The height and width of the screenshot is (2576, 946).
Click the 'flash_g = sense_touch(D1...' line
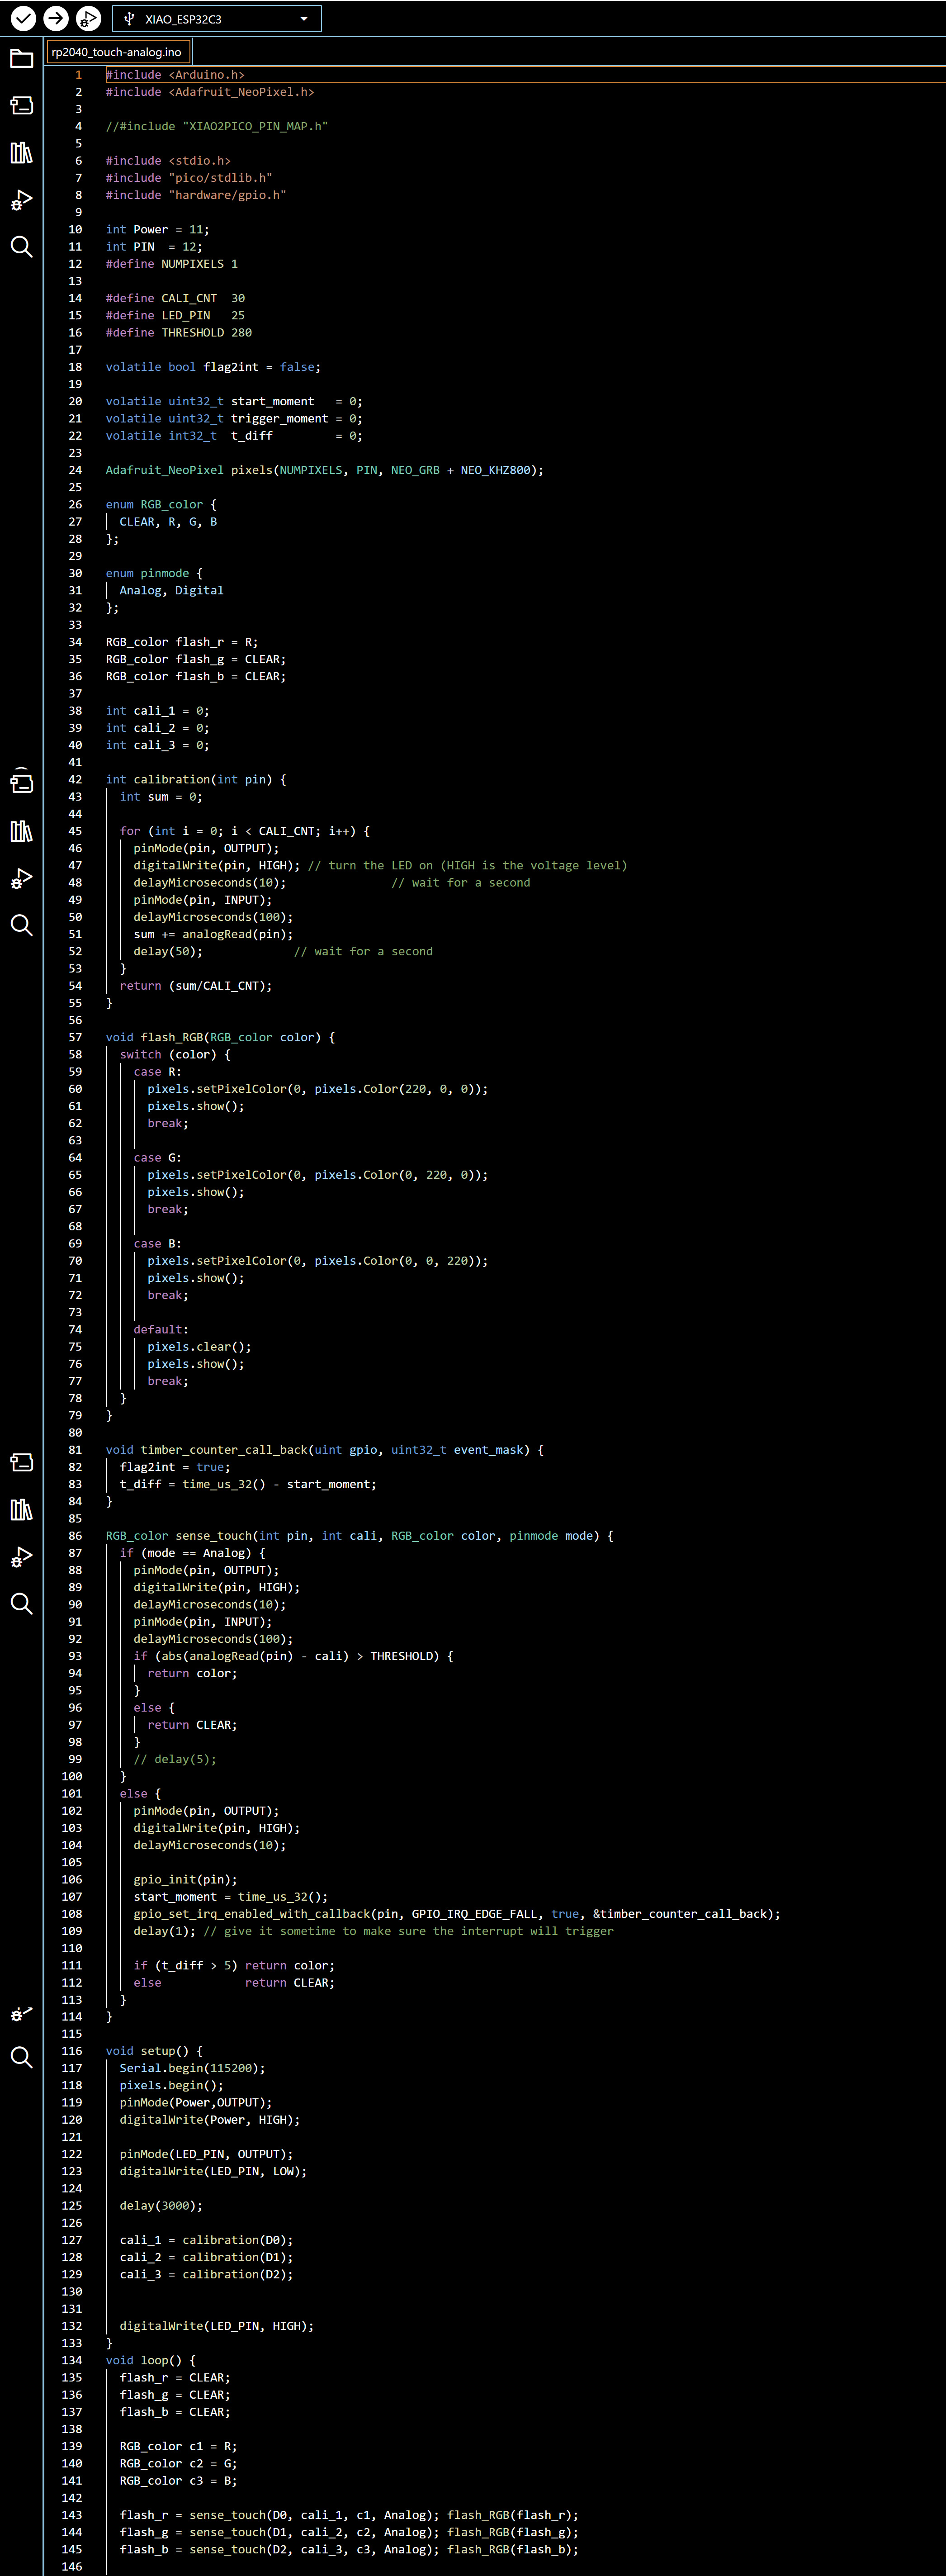click(349, 2533)
